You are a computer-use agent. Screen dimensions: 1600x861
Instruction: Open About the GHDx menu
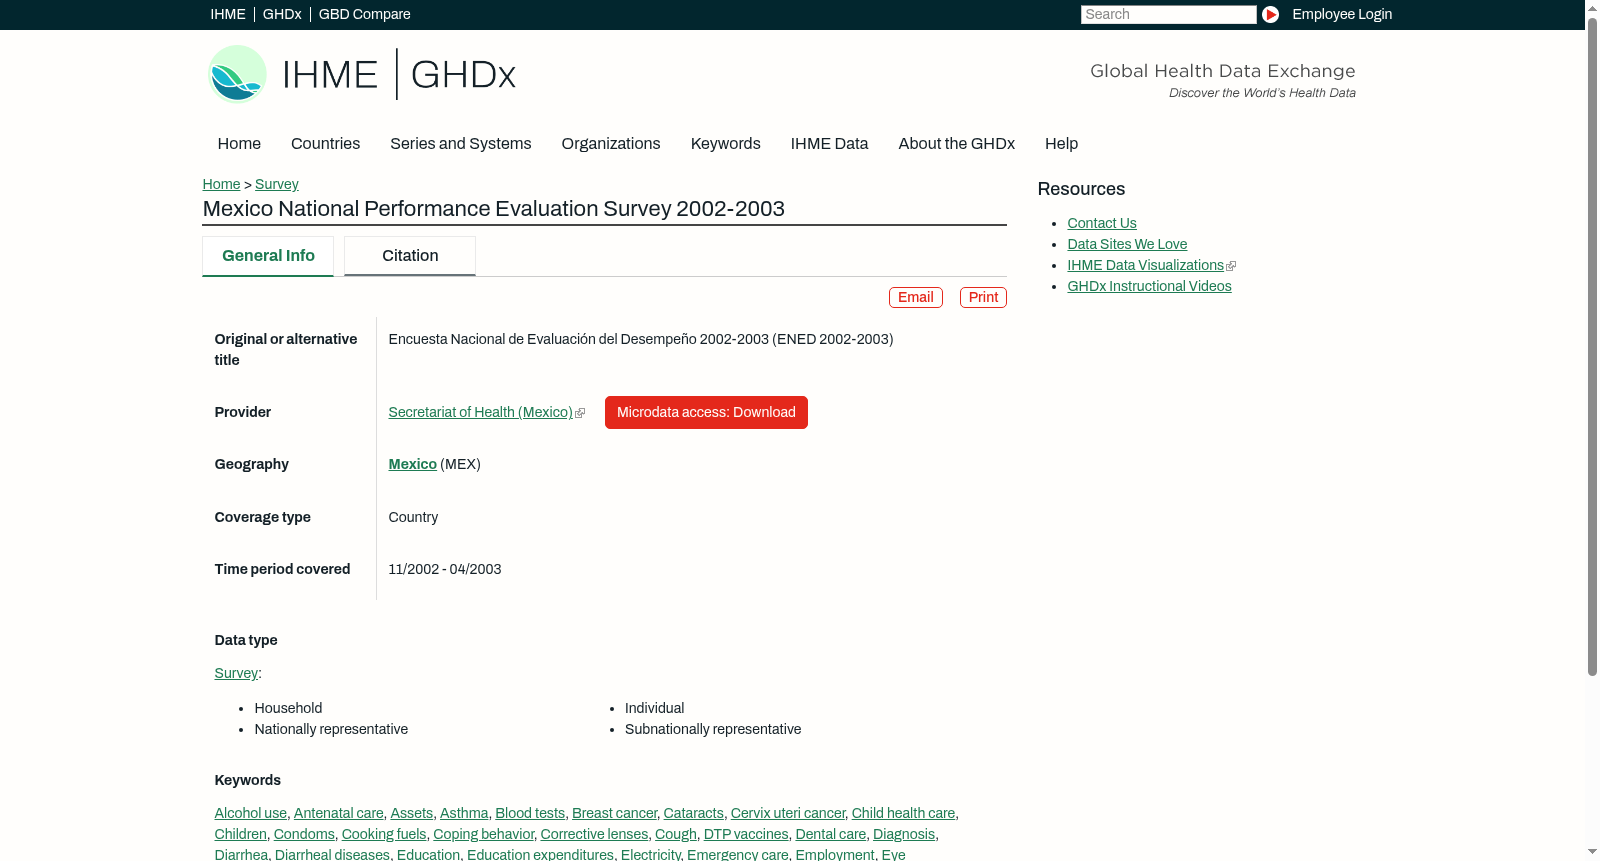[x=957, y=143]
